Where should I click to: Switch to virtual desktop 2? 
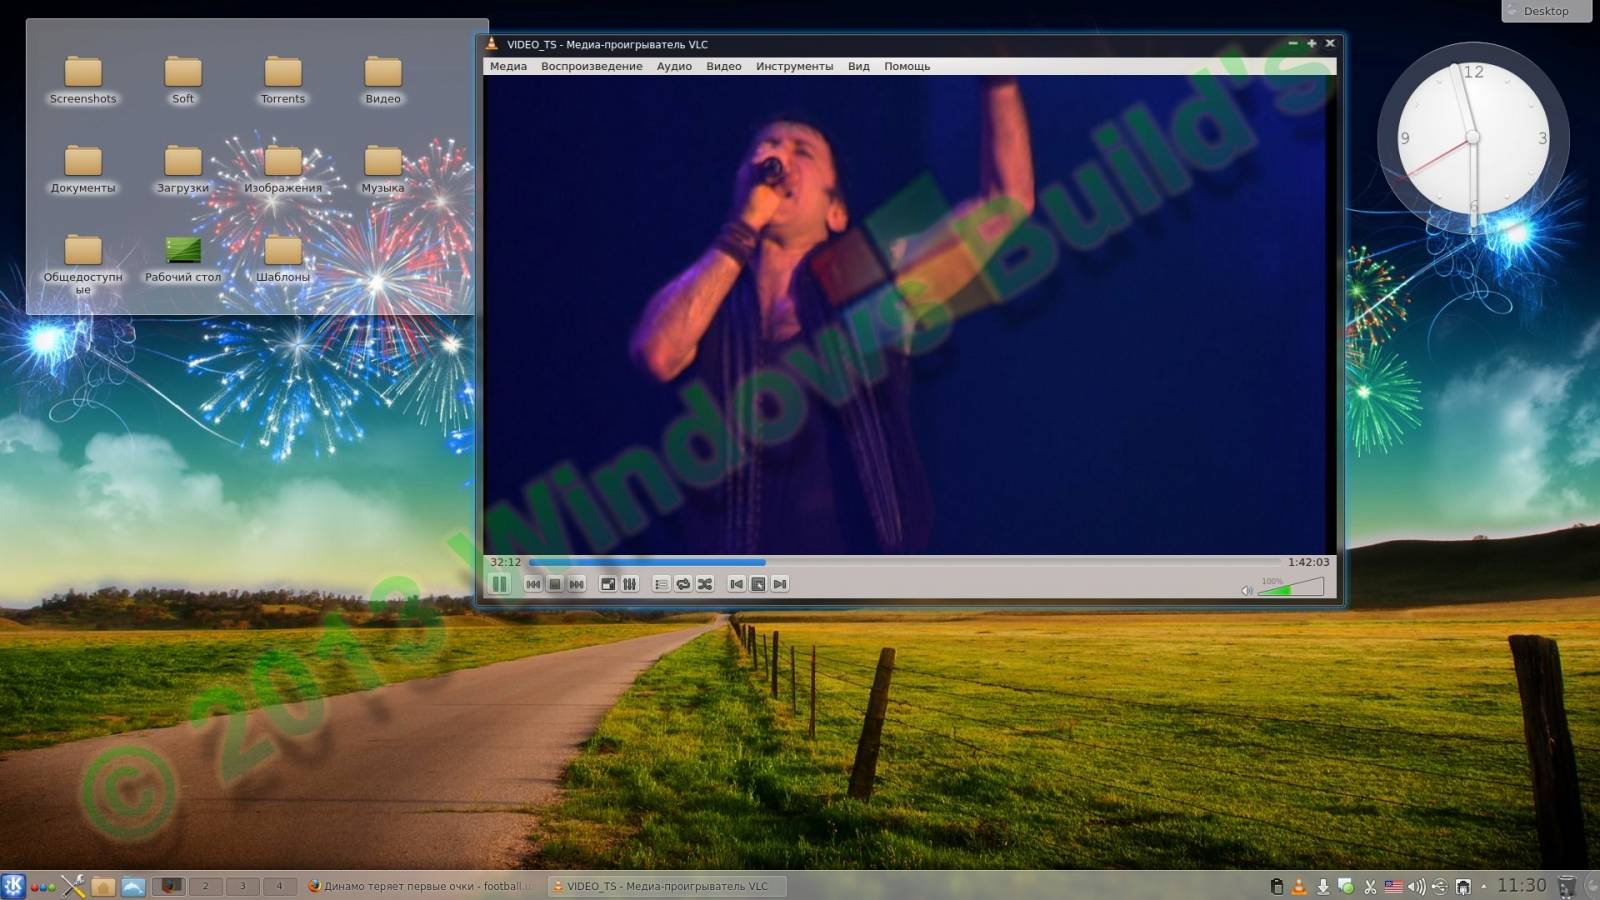pyautogui.click(x=206, y=886)
